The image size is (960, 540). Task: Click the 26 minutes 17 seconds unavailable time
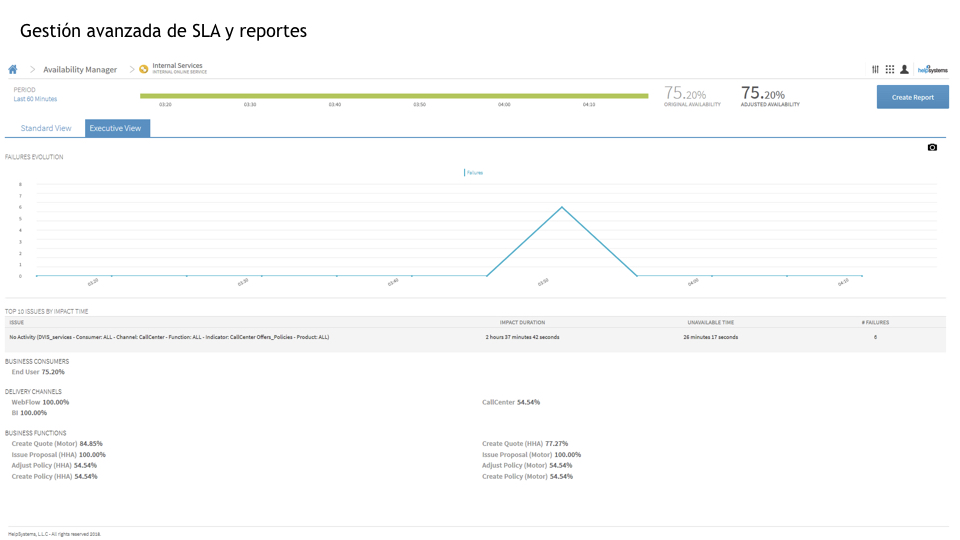[710, 337]
